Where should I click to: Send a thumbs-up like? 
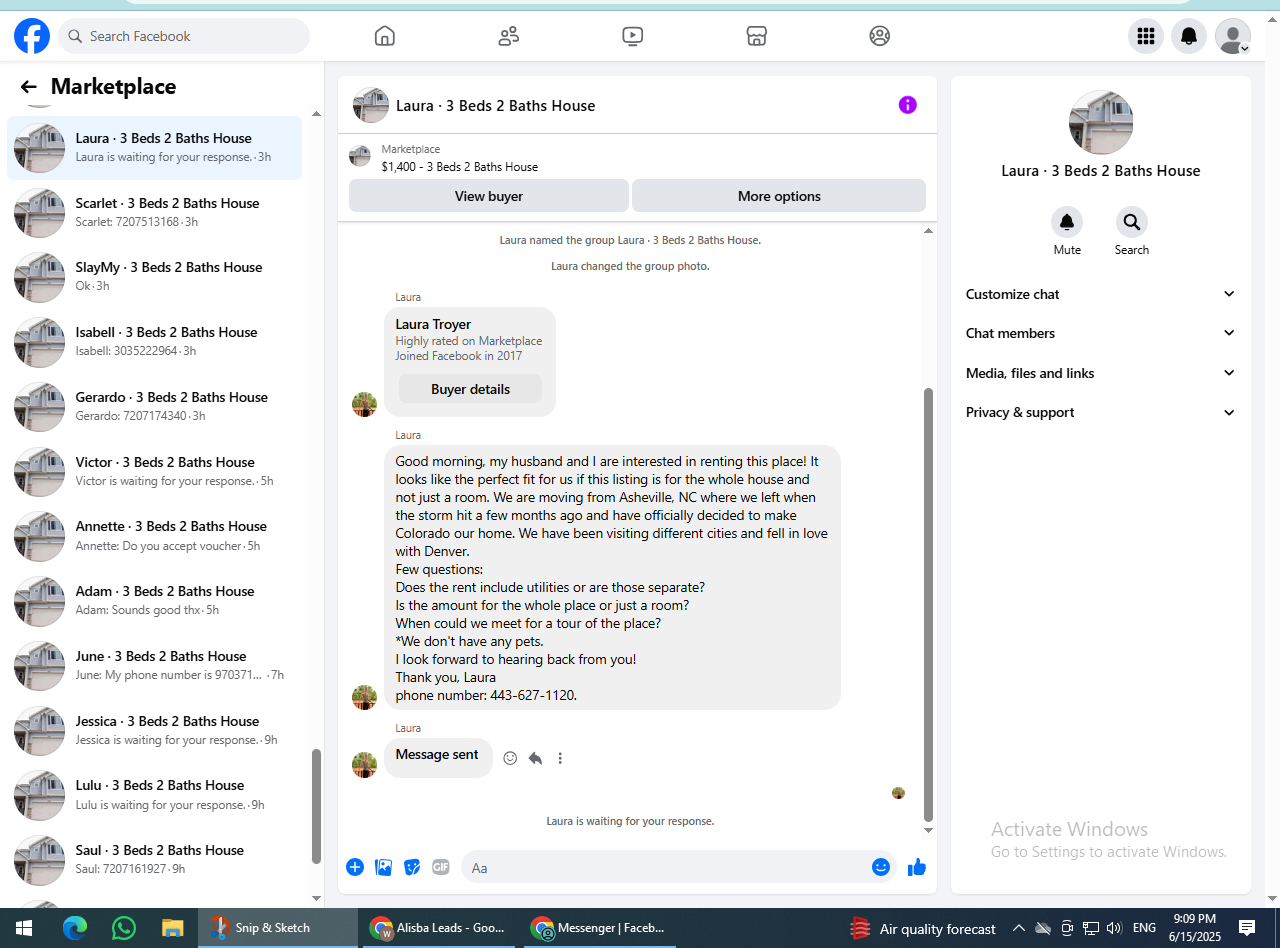[x=917, y=867]
